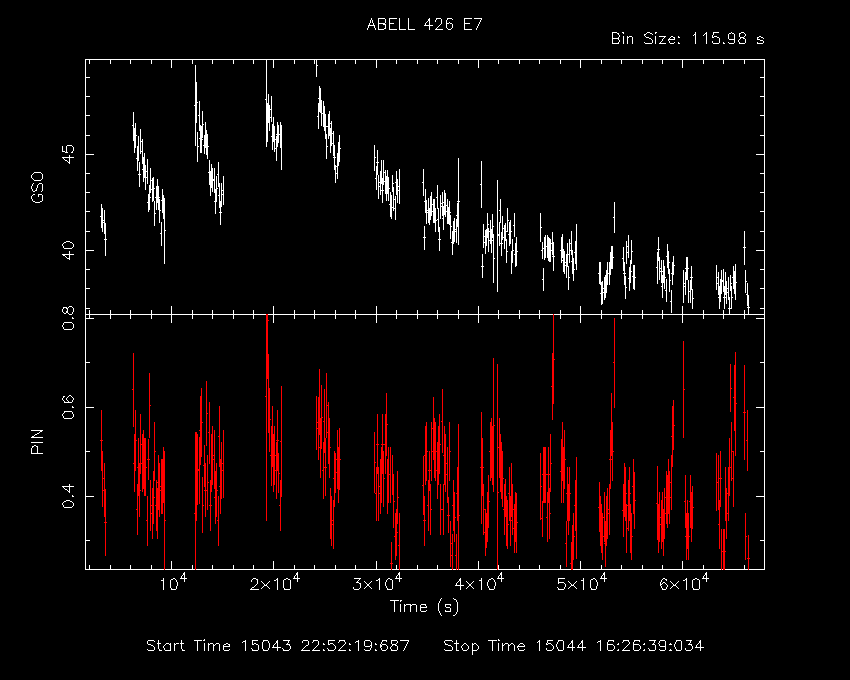Click the 40 tick label on GSO axis
The width and height of the screenshot is (850, 680).
68,251
